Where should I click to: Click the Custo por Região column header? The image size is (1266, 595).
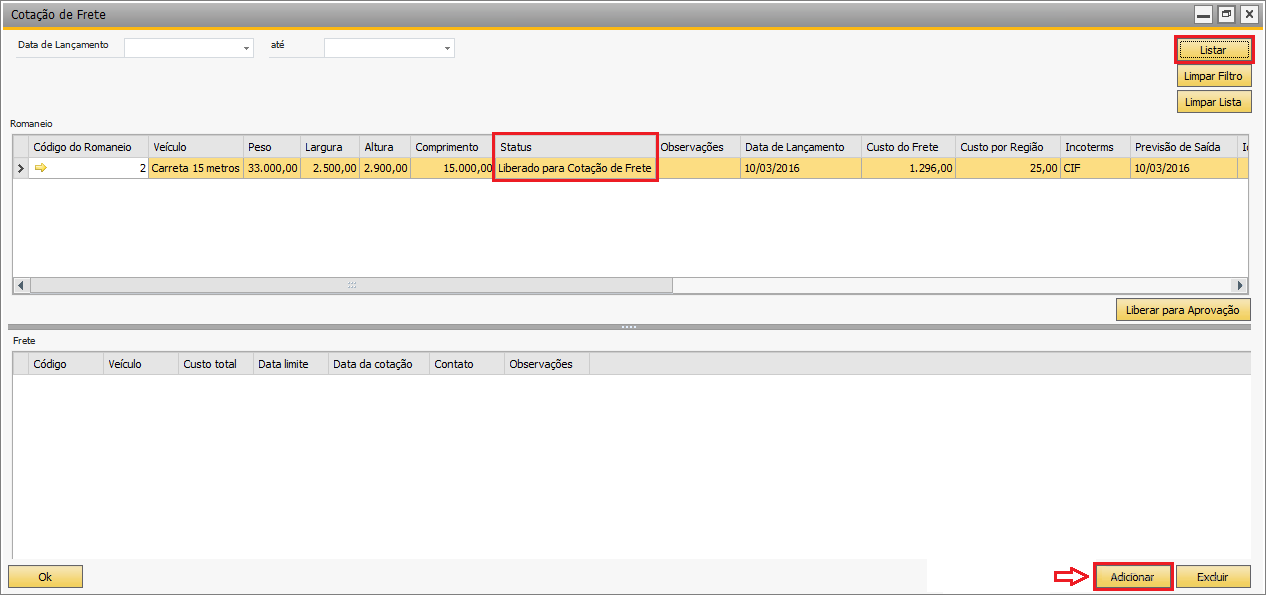tap(1007, 147)
